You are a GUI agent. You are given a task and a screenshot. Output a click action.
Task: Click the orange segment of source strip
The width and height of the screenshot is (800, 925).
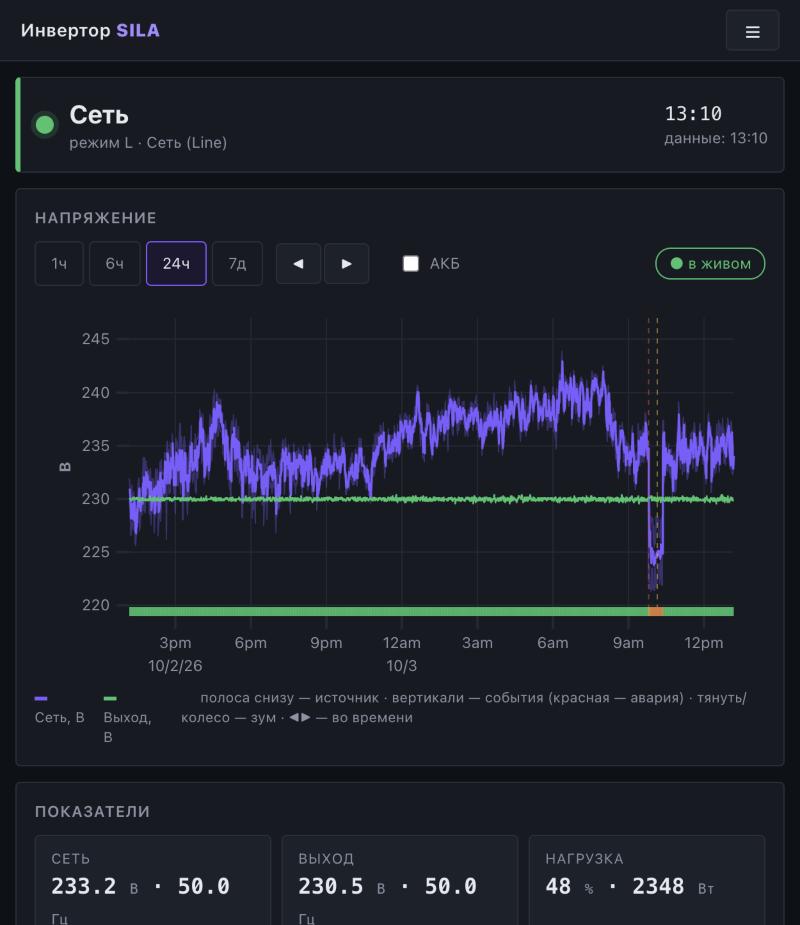(x=655, y=611)
